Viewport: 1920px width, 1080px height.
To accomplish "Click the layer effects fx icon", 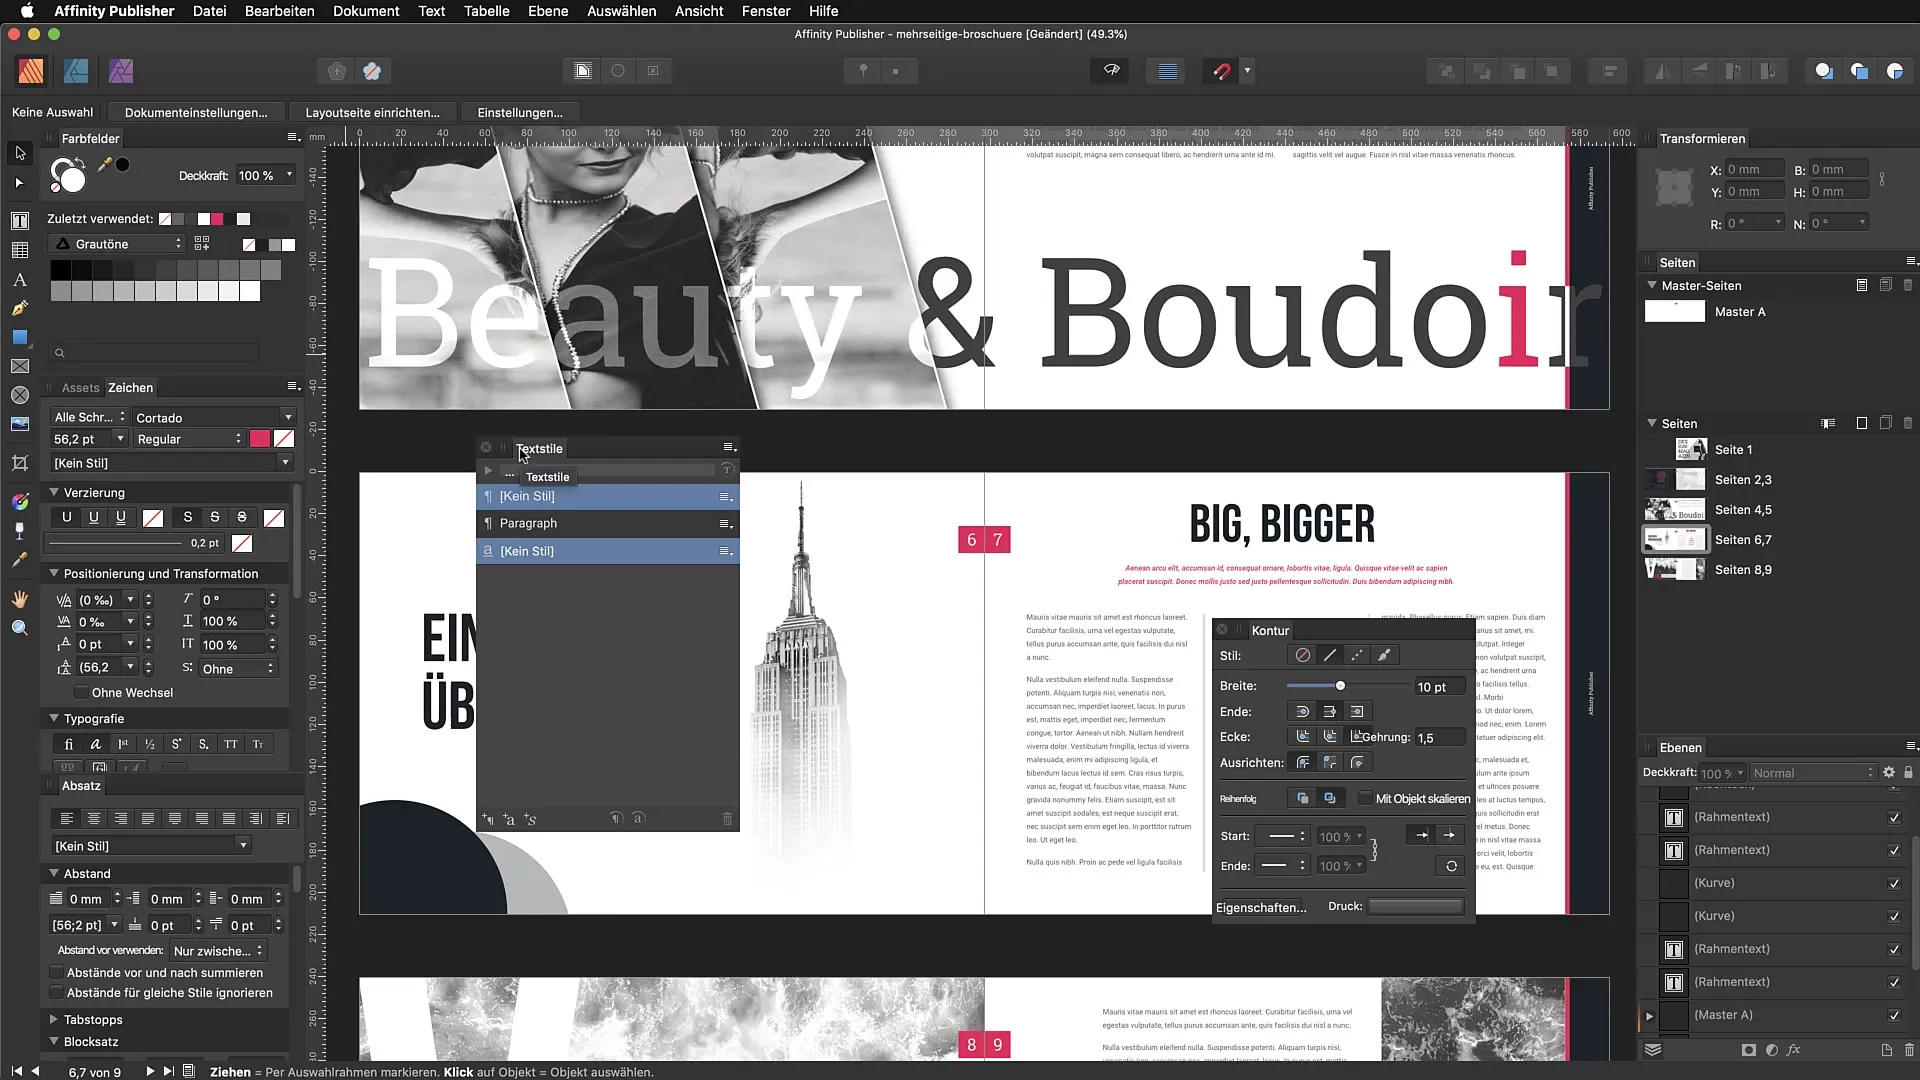I will point(1794,1050).
